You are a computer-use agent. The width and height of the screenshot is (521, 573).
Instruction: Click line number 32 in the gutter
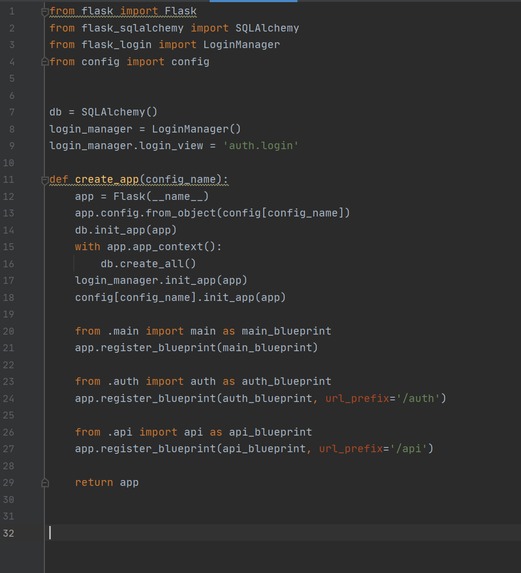pyautogui.click(x=9, y=533)
